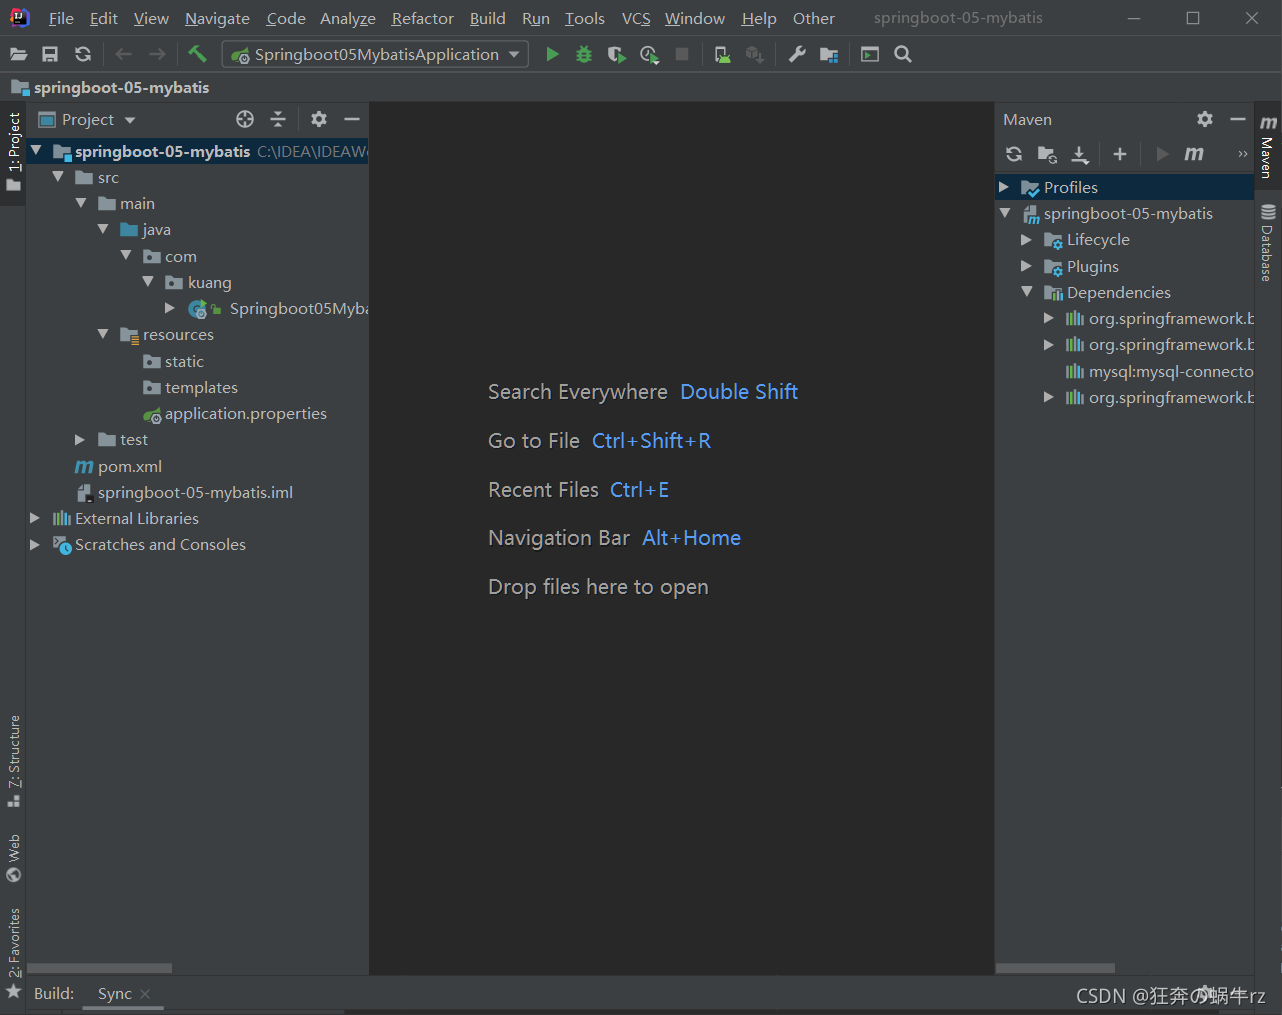Open the Database side tab
1282x1015 pixels.
[1267, 242]
